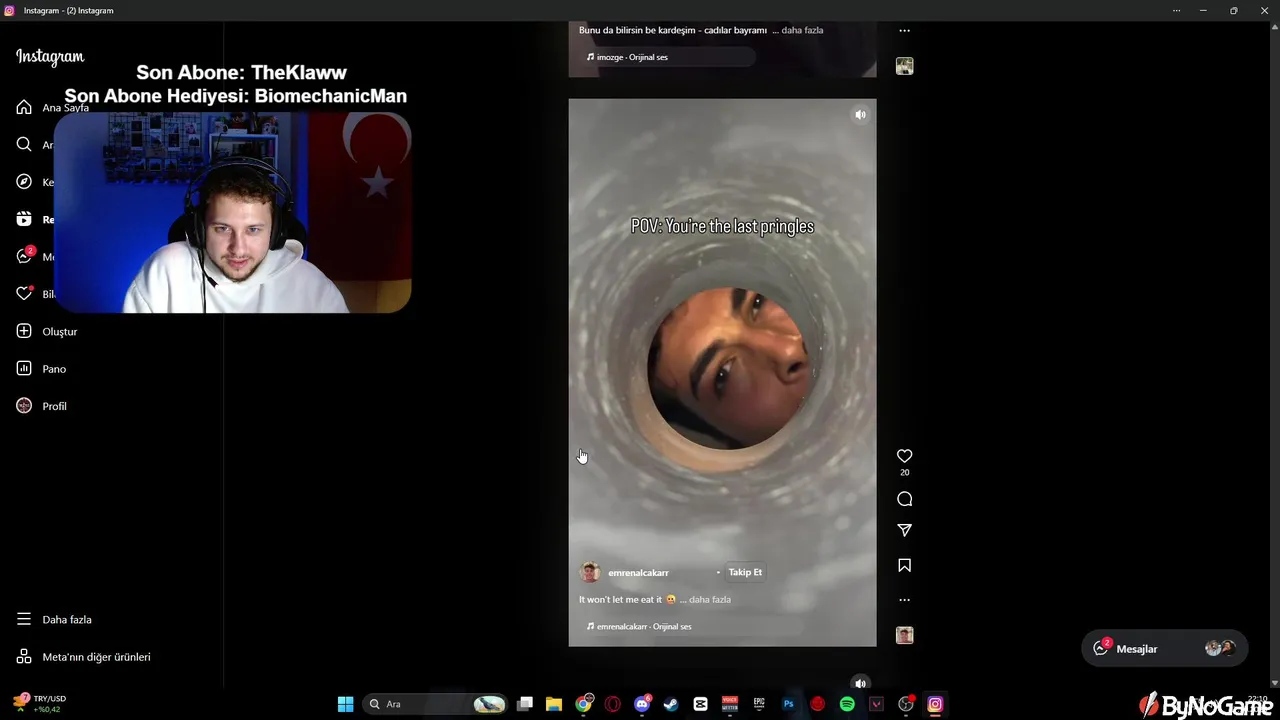Open Opera browser from the taskbar
The height and width of the screenshot is (720, 1280).
pyautogui.click(x=612, y=704)
